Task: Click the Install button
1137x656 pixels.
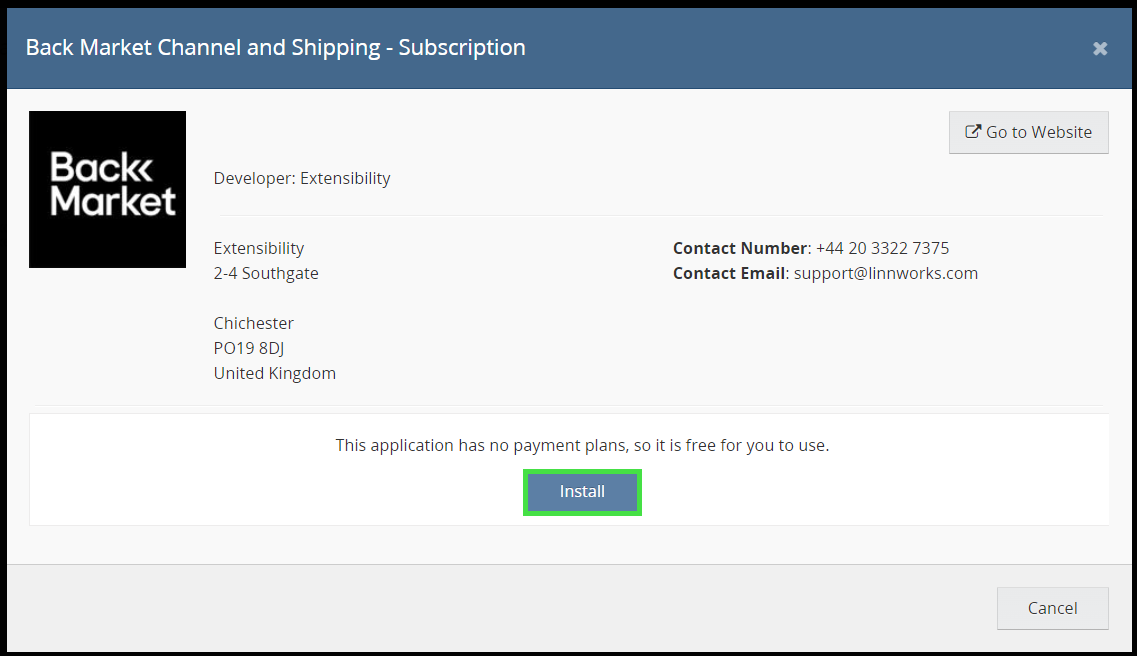Action: 582,492
